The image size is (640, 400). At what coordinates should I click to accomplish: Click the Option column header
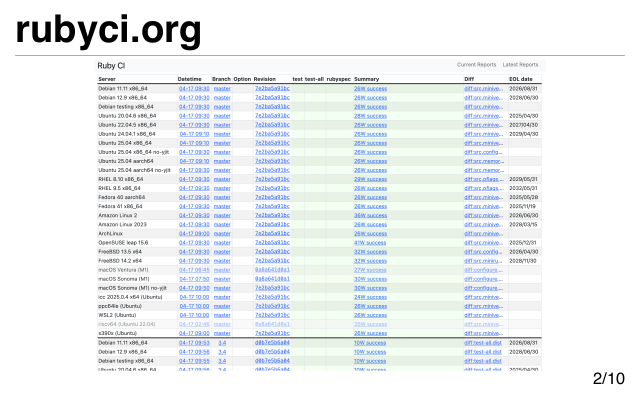(x=242, y=79)
